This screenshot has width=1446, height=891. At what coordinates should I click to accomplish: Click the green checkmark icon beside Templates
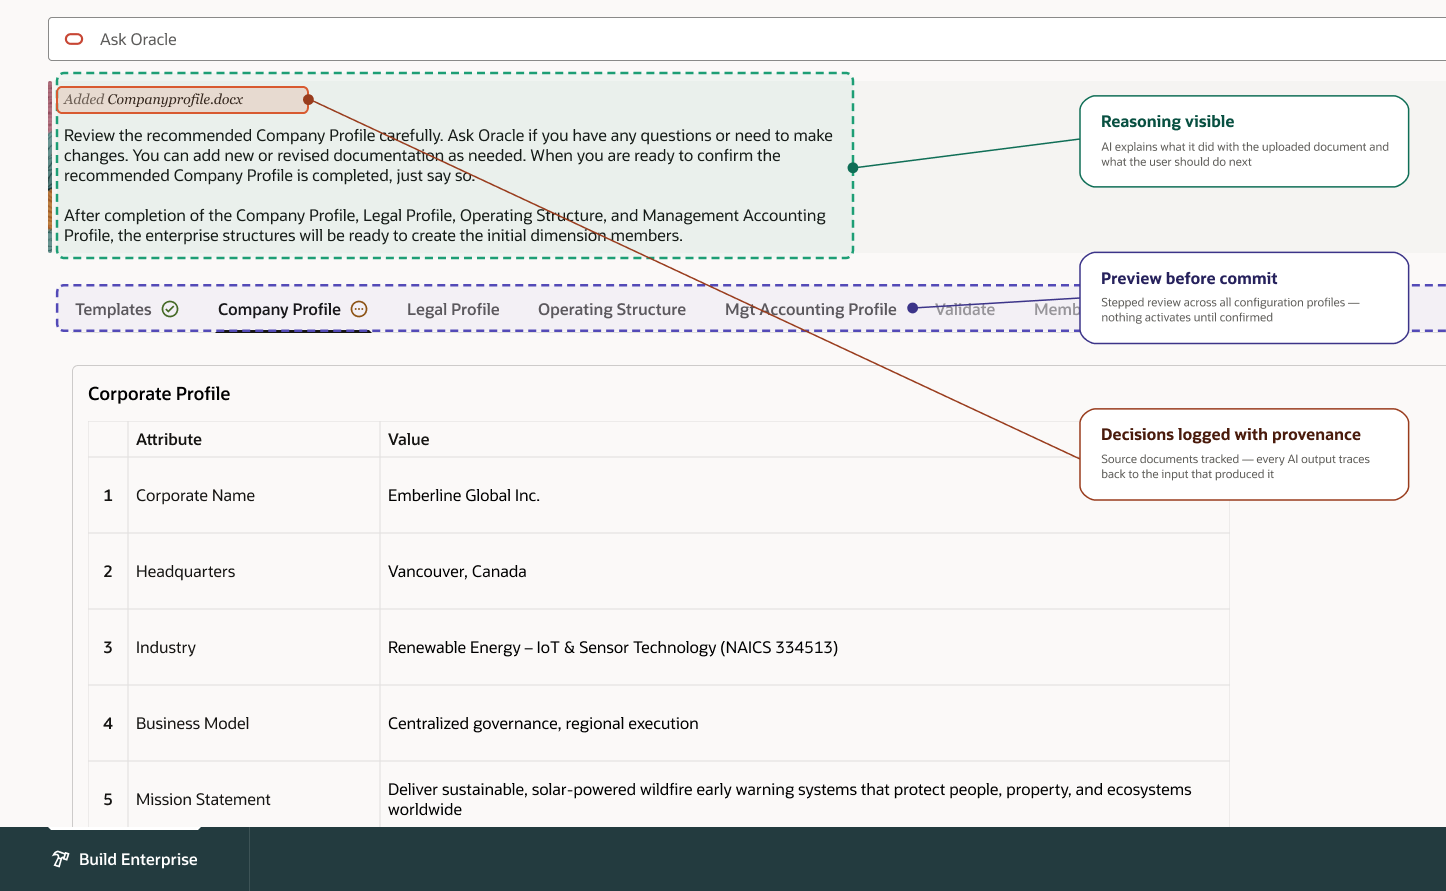tap(170, 308)
